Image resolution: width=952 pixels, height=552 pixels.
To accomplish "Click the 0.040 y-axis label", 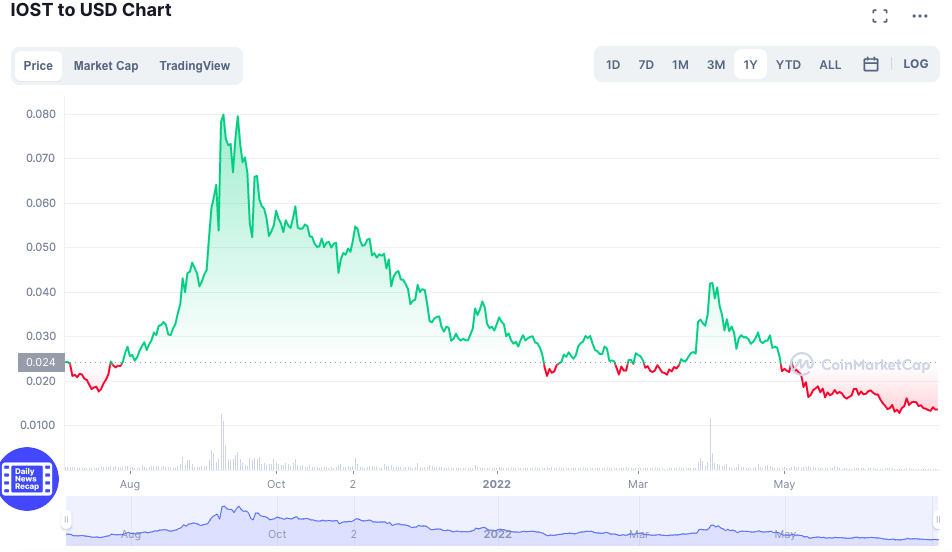I will (41, 291).
